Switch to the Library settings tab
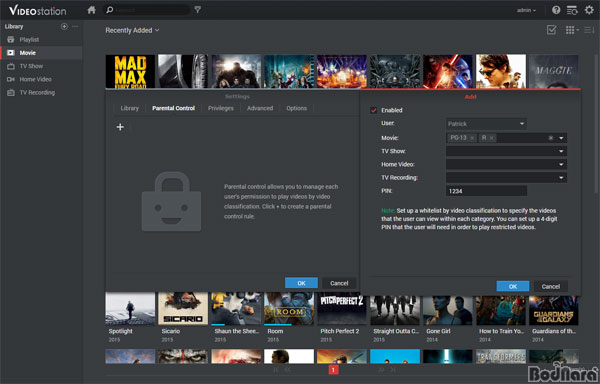This screenshot has width=600, height=384. pos(130,108)
